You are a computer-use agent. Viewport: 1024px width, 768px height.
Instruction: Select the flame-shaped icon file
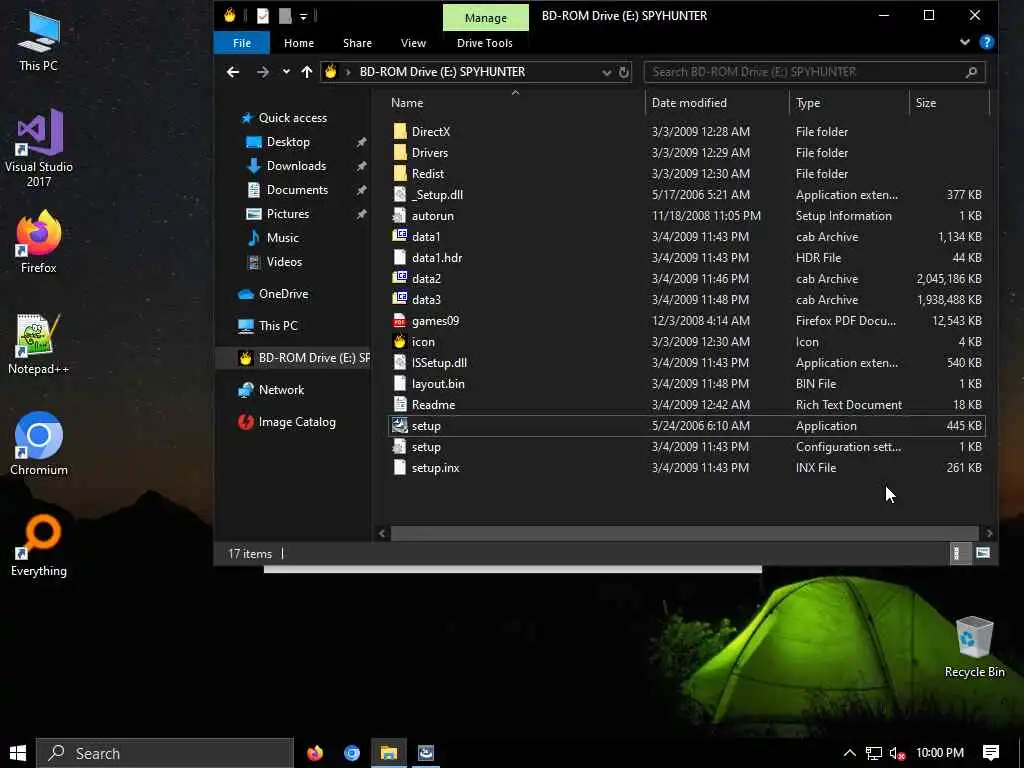coord(400,342)
